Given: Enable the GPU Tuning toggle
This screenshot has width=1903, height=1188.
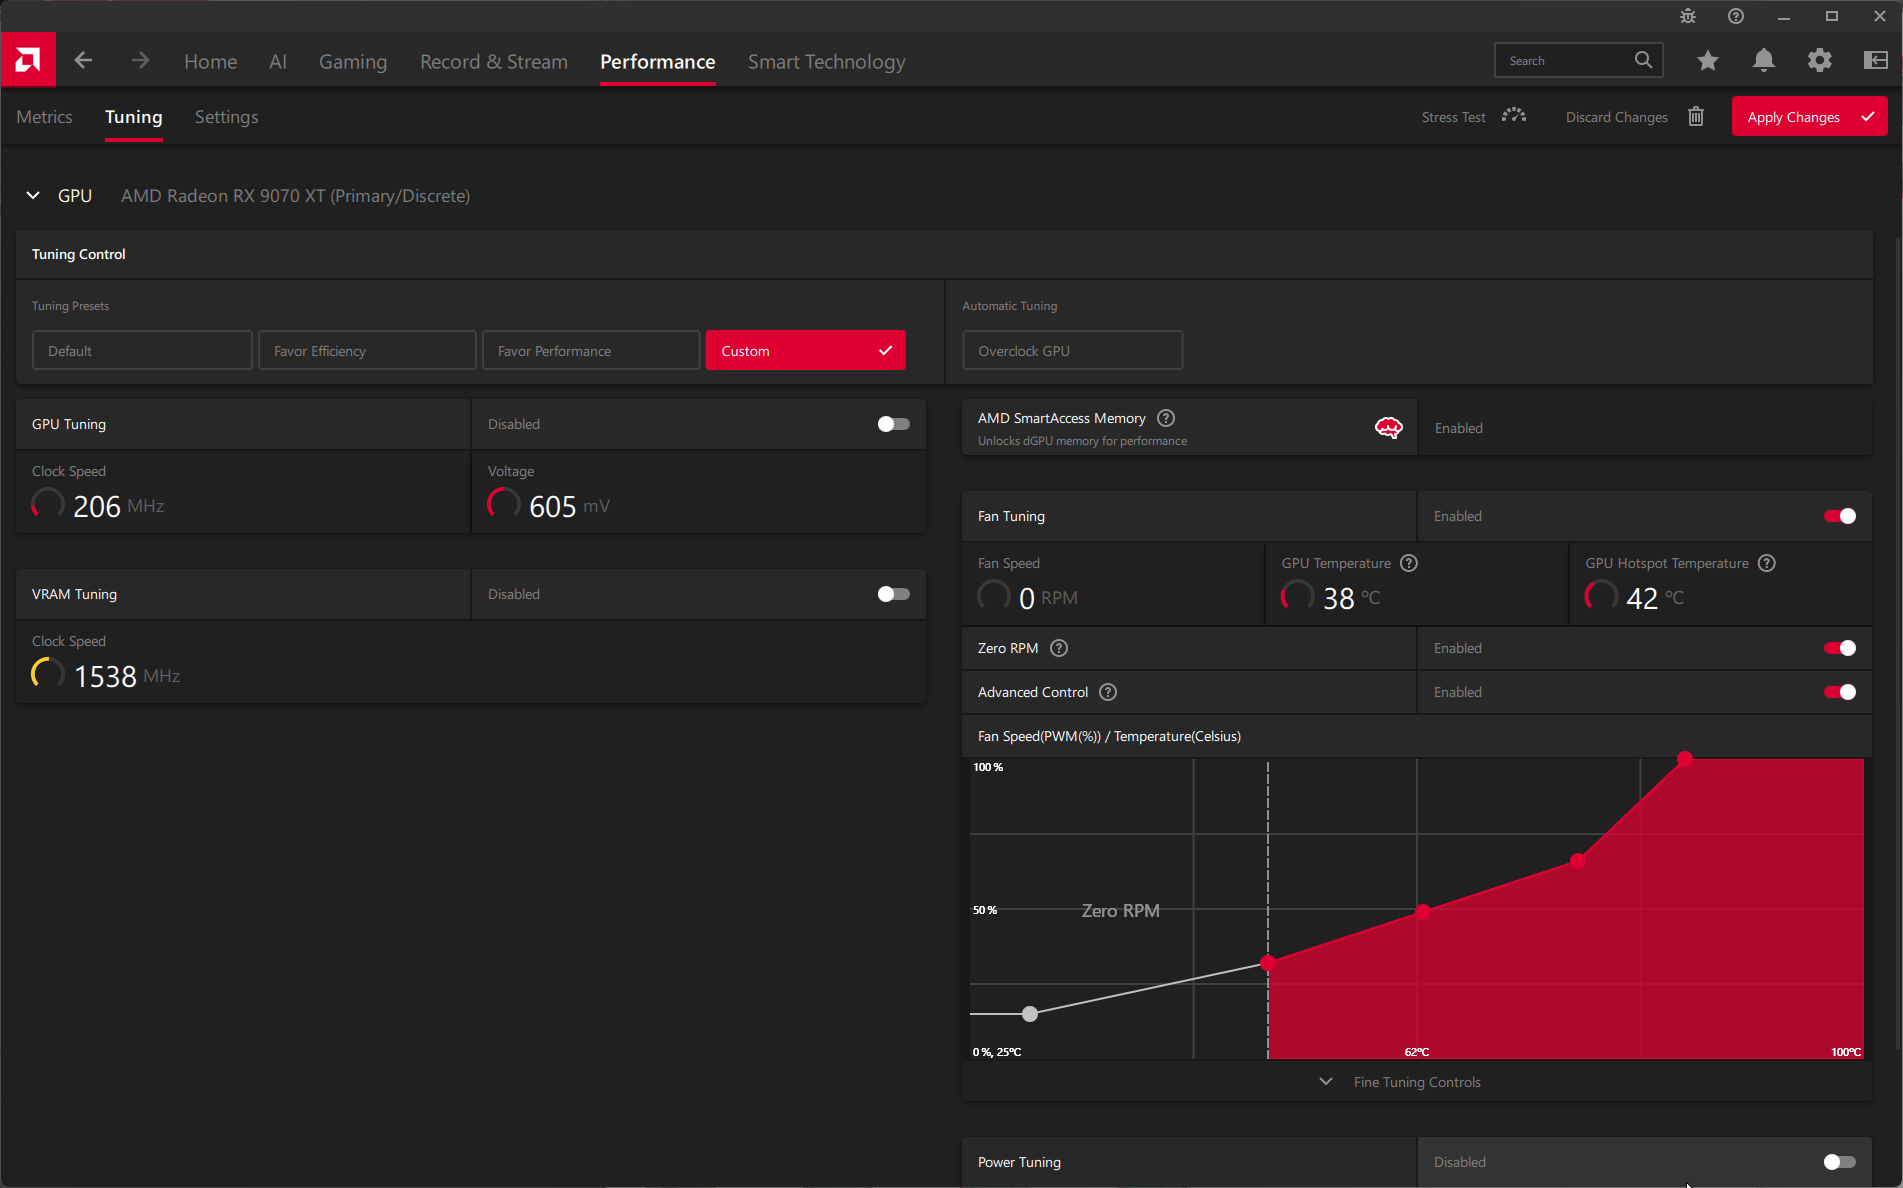Looking at the screenshot, I should pyautogui.click(x=893, y=424).
